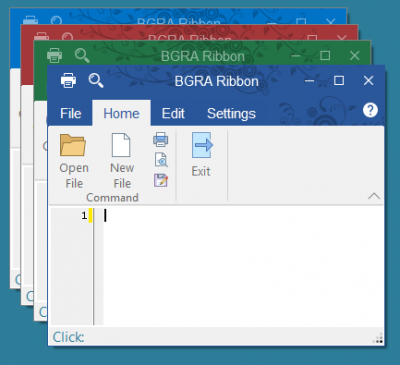Open the help question mark icon
The image size is (400, 365).
[370, 110]
